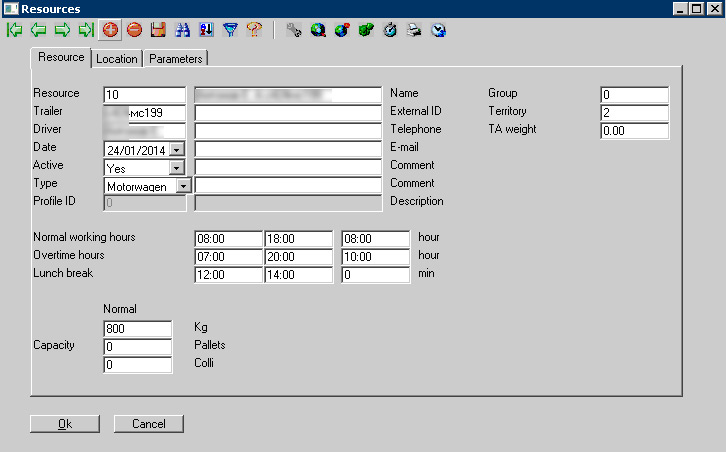726x452 pixels.
Task: Go to the first record arrow
Action: point(14,30)
